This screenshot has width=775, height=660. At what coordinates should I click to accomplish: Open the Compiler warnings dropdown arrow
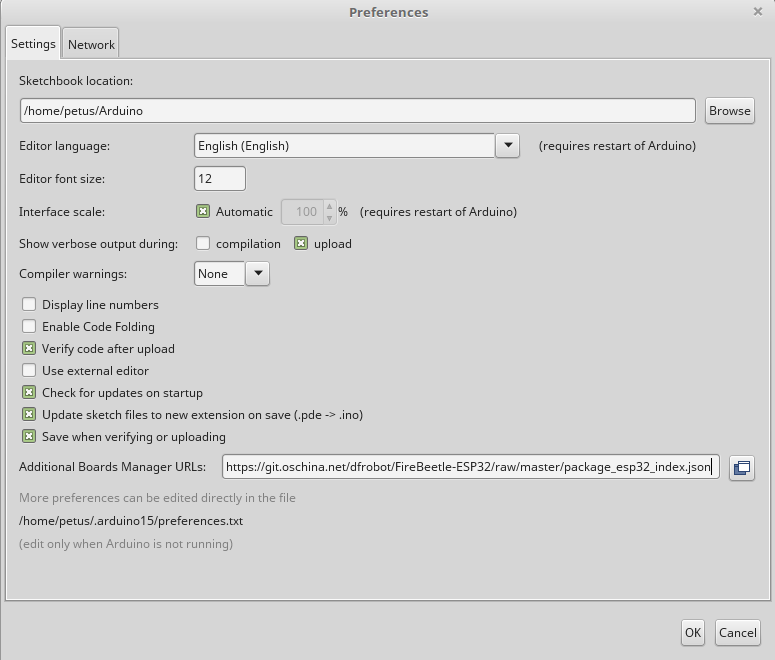pos(258,273)
